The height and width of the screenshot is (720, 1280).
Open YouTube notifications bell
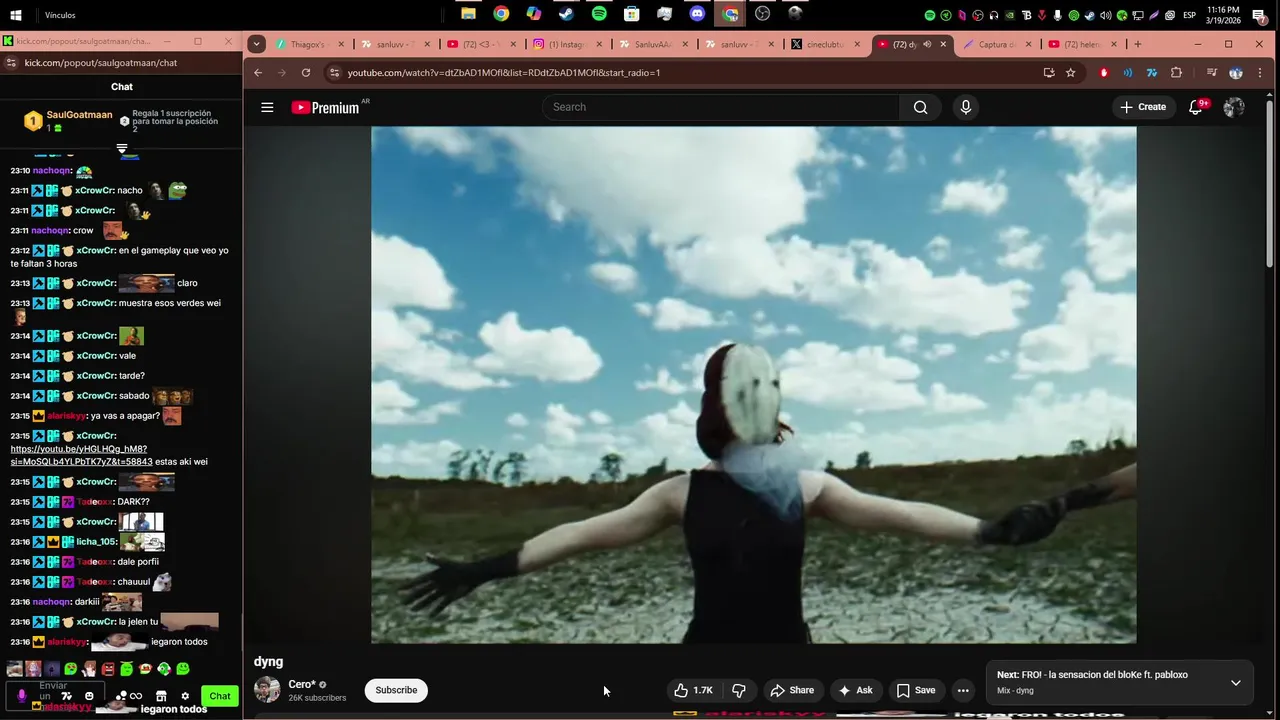tap(1196, 107)
